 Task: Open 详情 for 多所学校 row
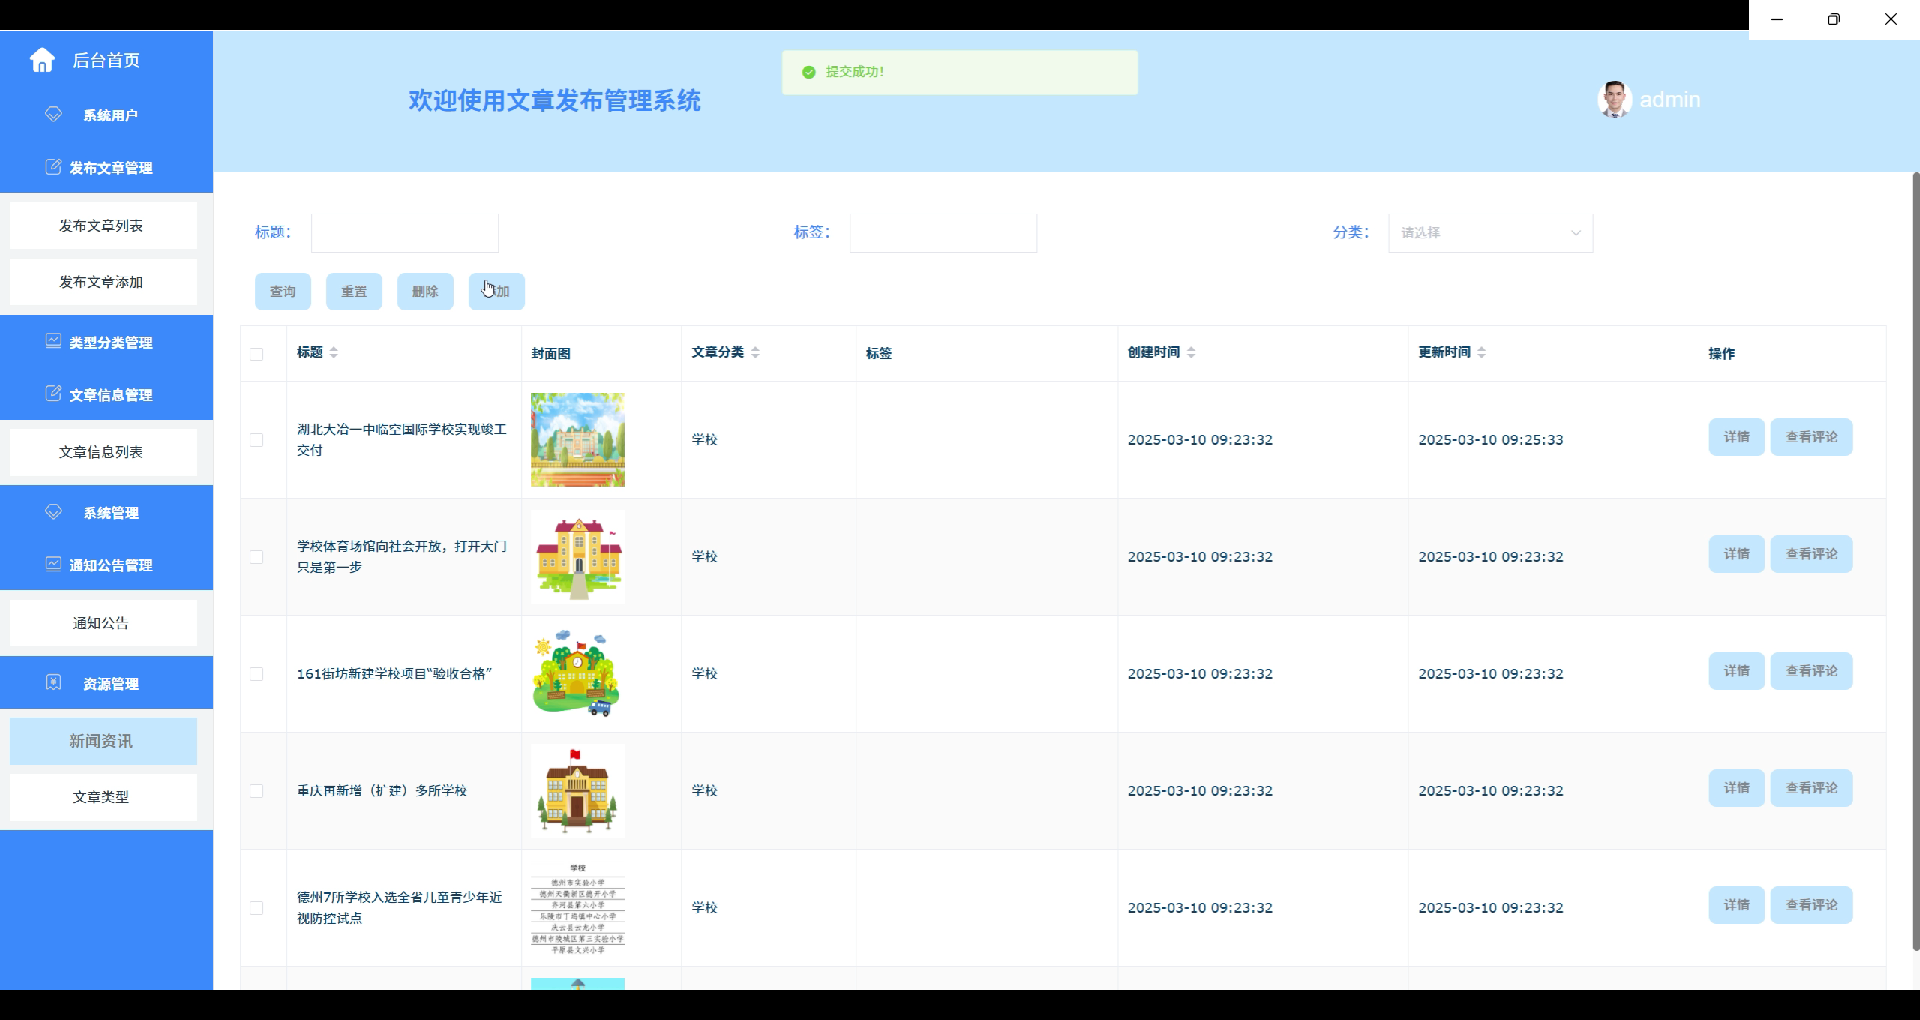tap(1737, 788)
